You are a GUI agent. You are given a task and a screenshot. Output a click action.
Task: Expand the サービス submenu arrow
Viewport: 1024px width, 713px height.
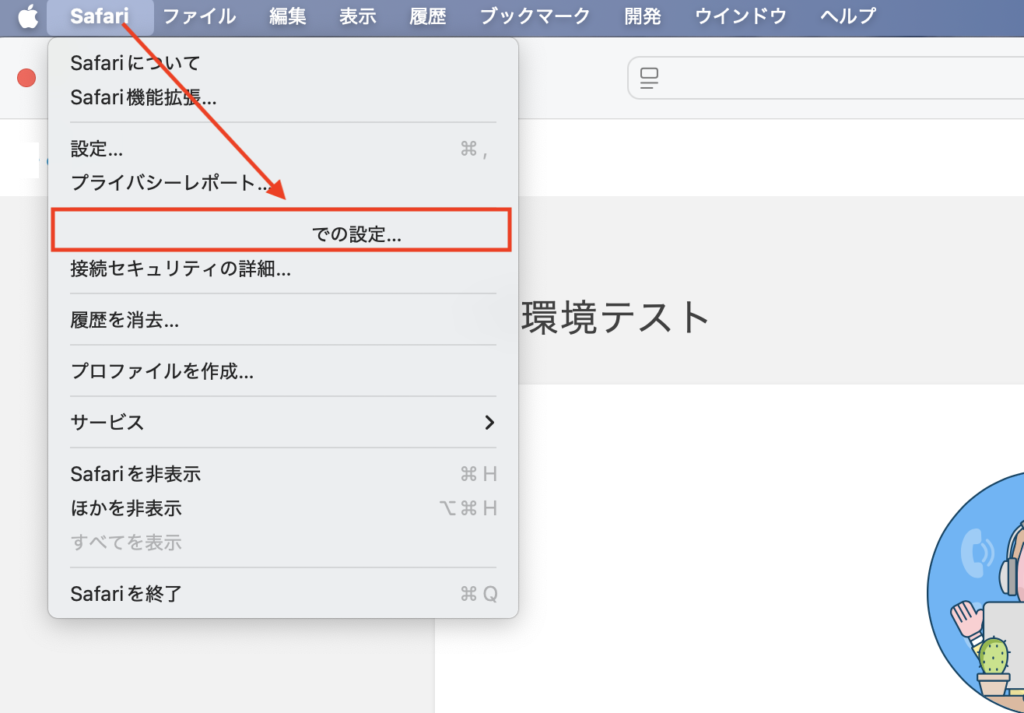pyautogui.click(x=489, y=422)
